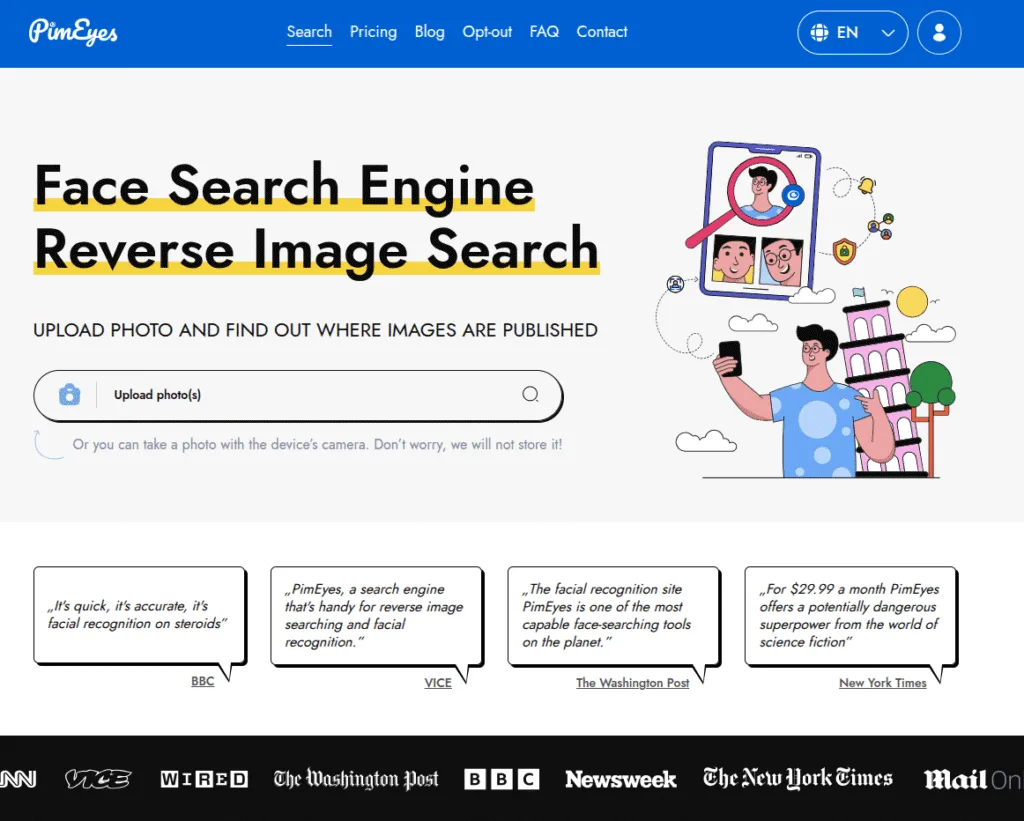Image resolution: width=1024 pixels, height=821 pixels.
Task: Click the chevron on language selector
Action: [x=888, y=33]
